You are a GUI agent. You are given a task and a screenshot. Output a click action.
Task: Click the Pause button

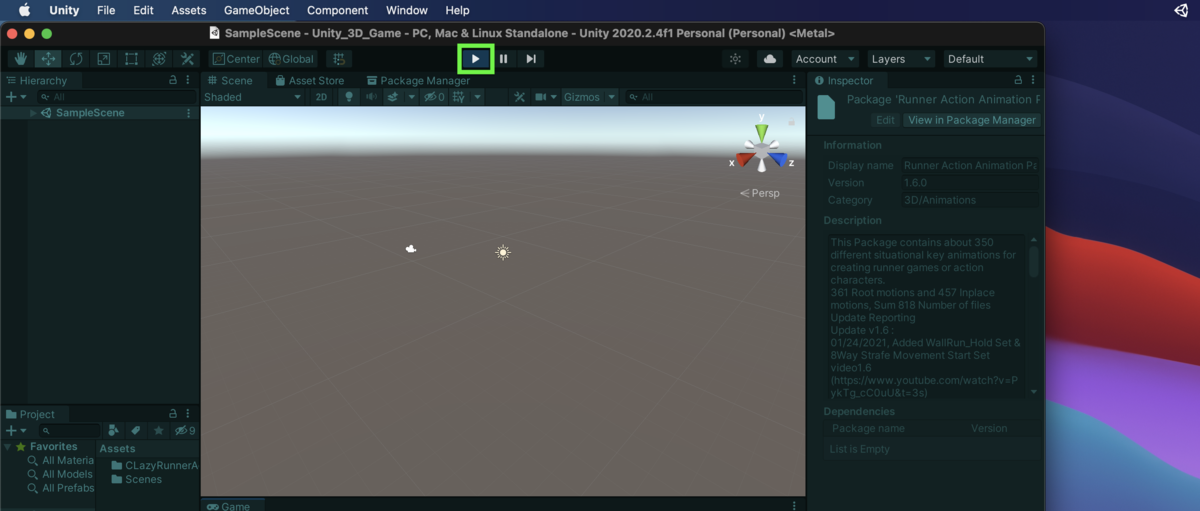pos(504,59)
